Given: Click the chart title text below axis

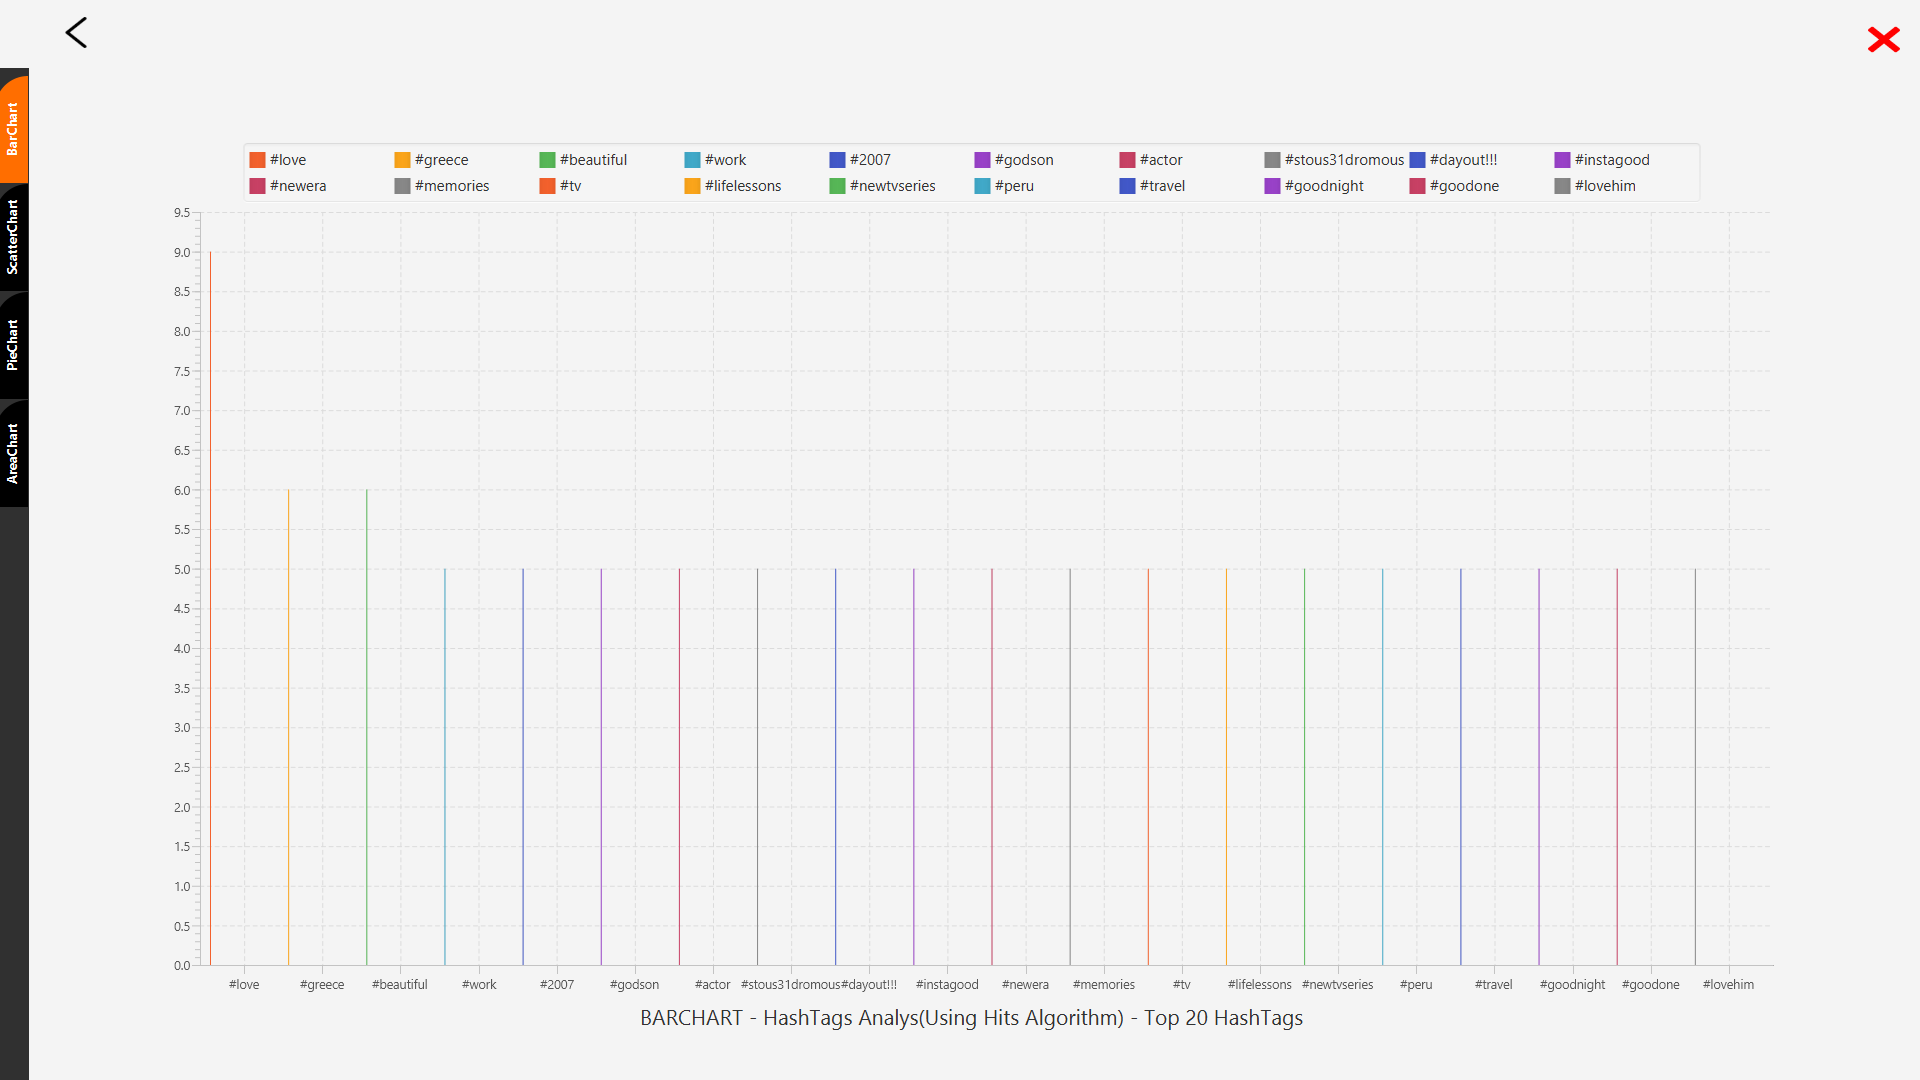Looking at the screenshot, I should point(971,1018).
